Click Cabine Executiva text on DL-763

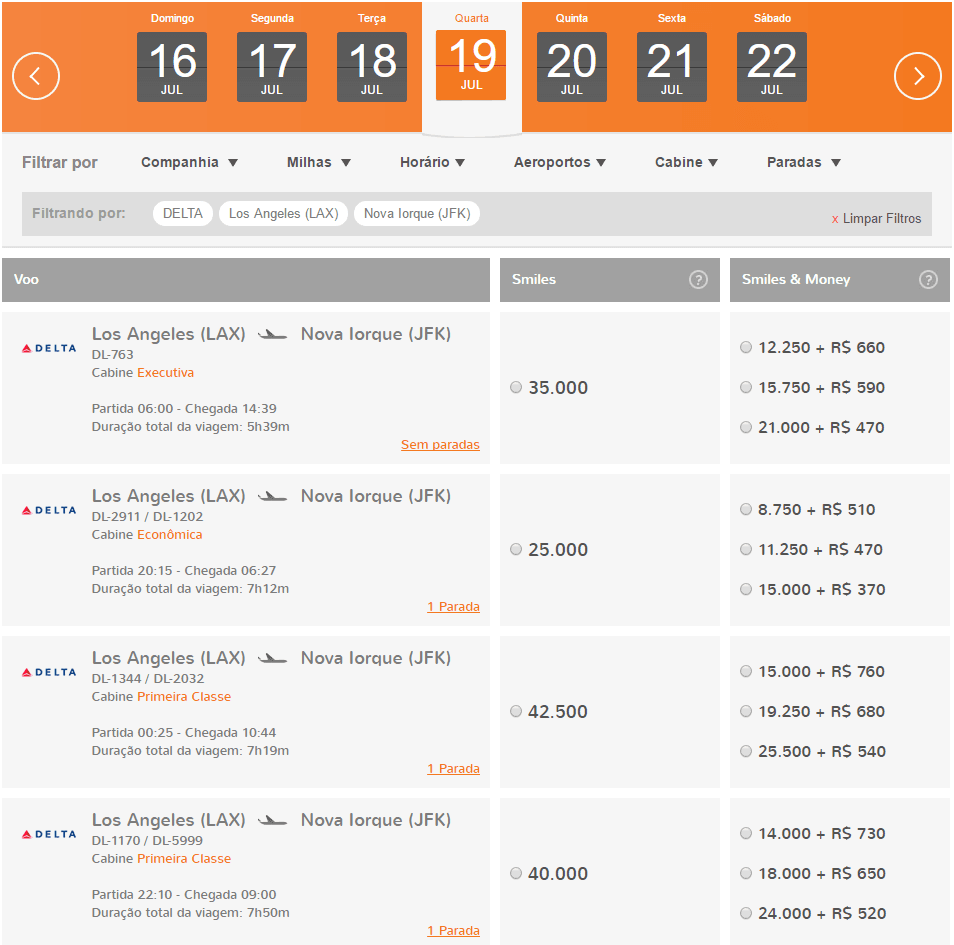[143, 372]
